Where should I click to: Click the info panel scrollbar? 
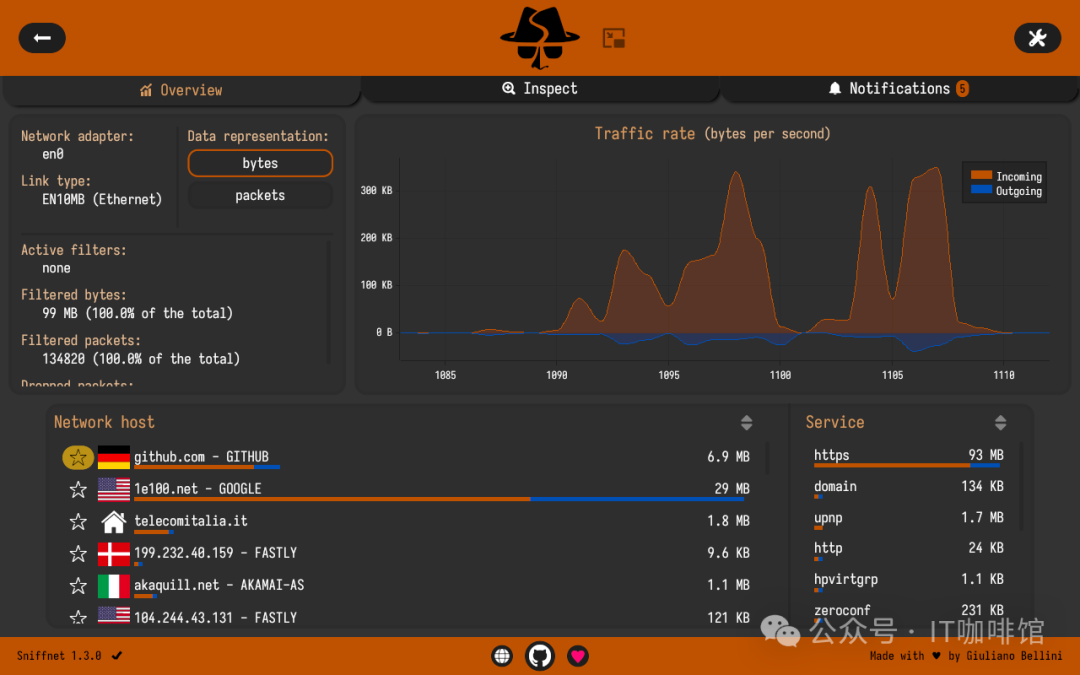[329, 302]
